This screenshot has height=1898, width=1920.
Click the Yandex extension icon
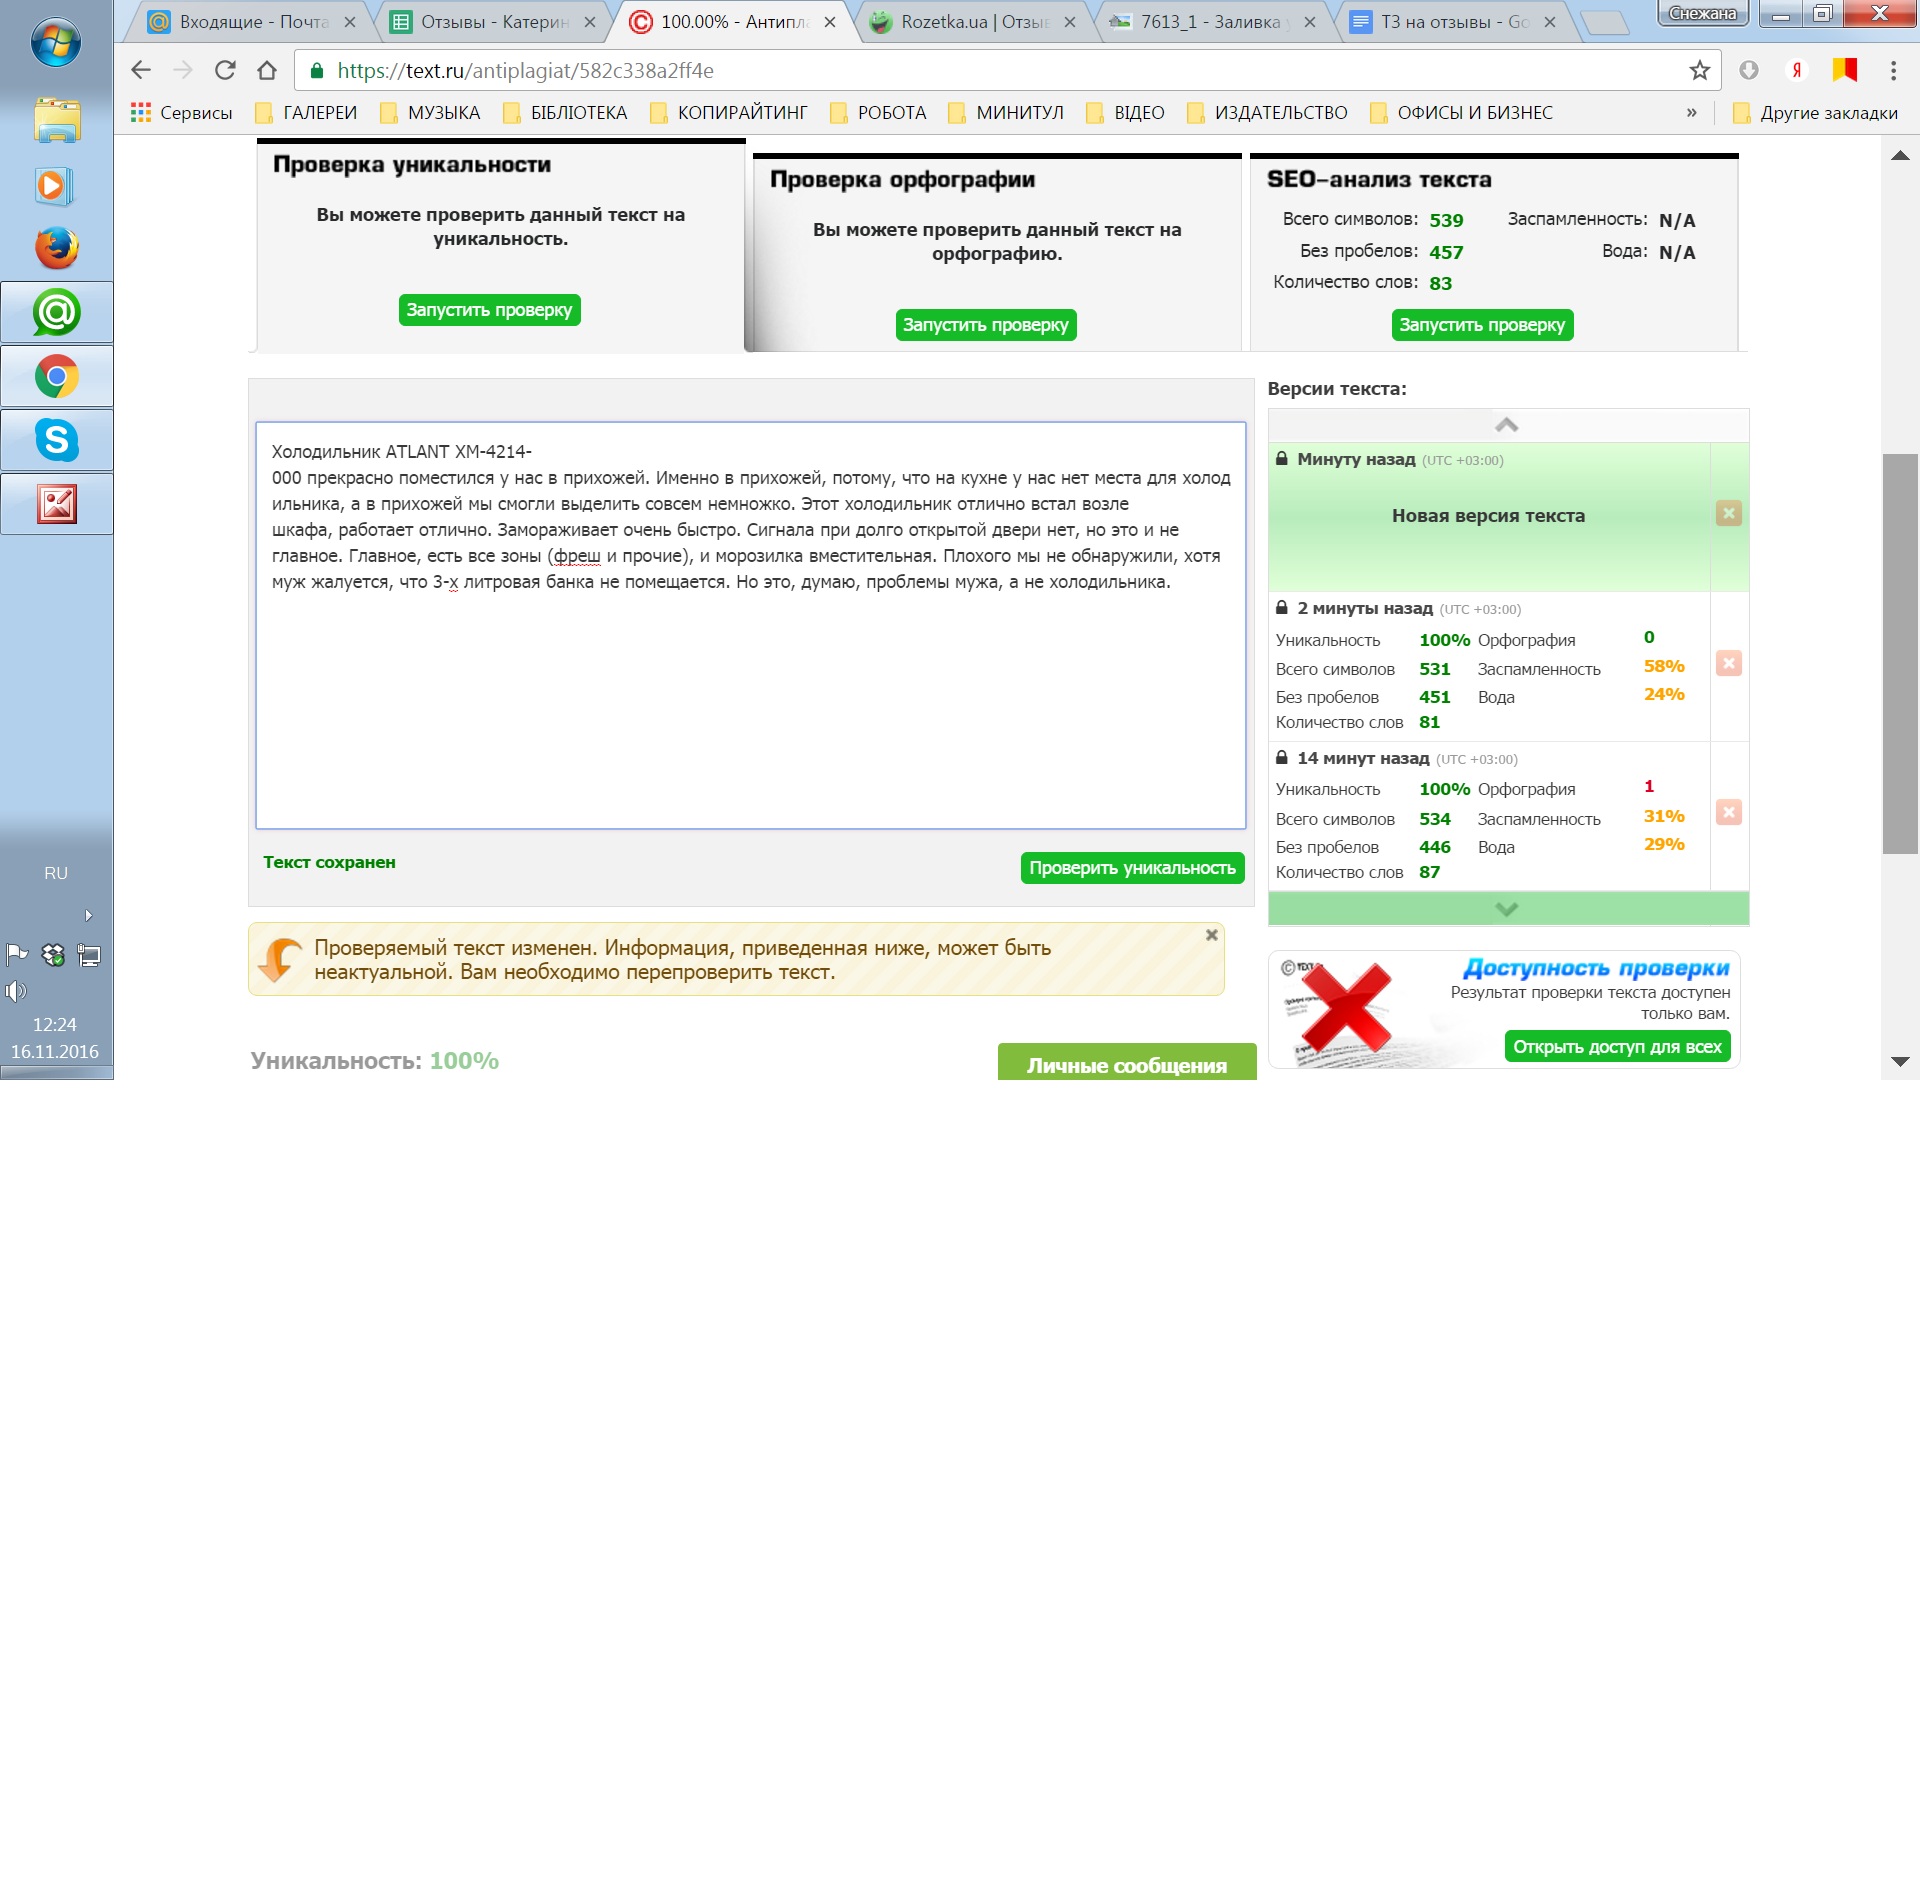coord(1796,70)
